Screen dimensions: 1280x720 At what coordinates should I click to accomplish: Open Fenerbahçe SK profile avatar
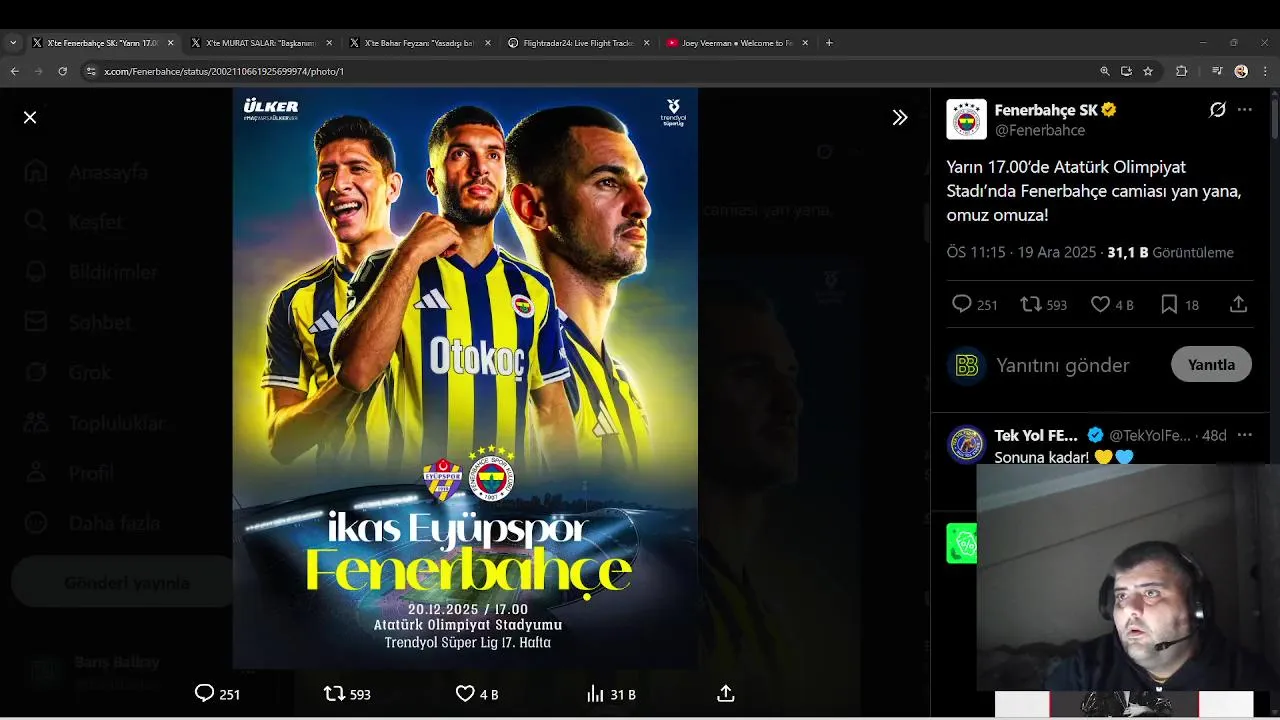[966, 119]
